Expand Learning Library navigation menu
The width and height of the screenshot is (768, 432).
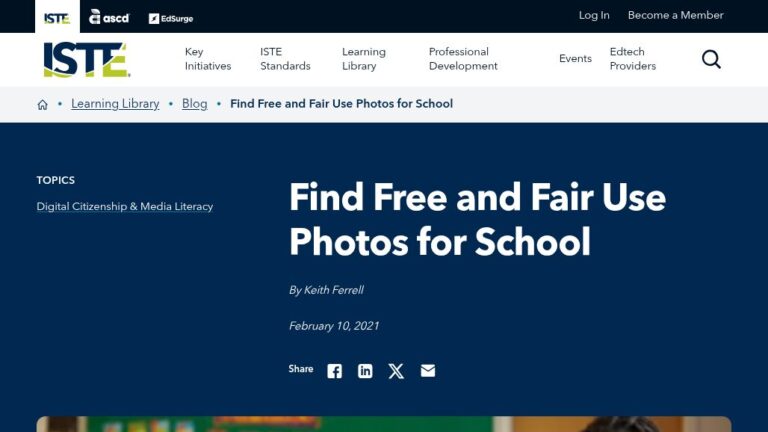point(364,59)
